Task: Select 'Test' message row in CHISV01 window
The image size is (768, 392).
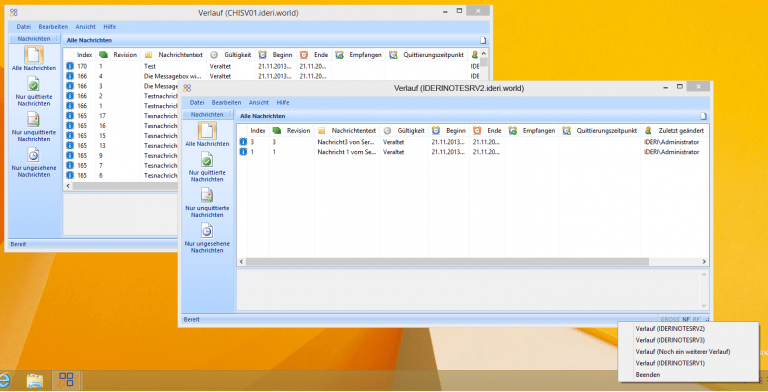Action: 272,66
